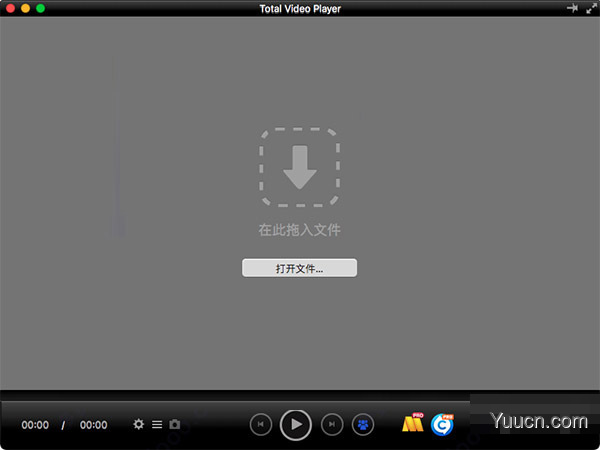Screen dimensions: 600x450
Task: Enter full screen using the title bar arrows
Action: click(592, 8)
